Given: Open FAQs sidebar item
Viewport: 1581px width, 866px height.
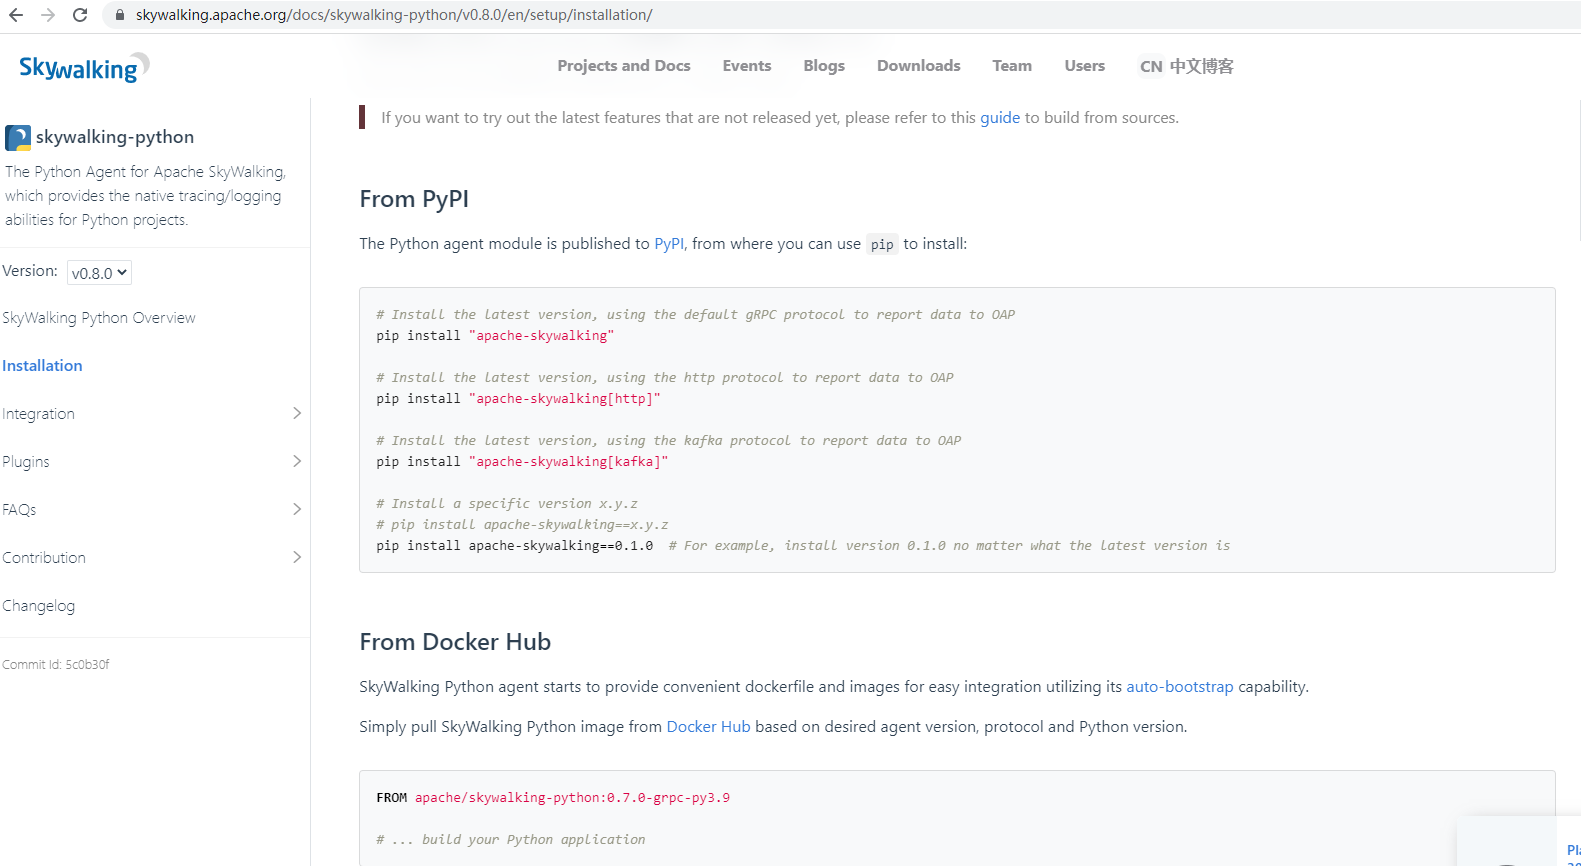Looking at the screenshot, I should pyautogui.click(x=19, y=510).
